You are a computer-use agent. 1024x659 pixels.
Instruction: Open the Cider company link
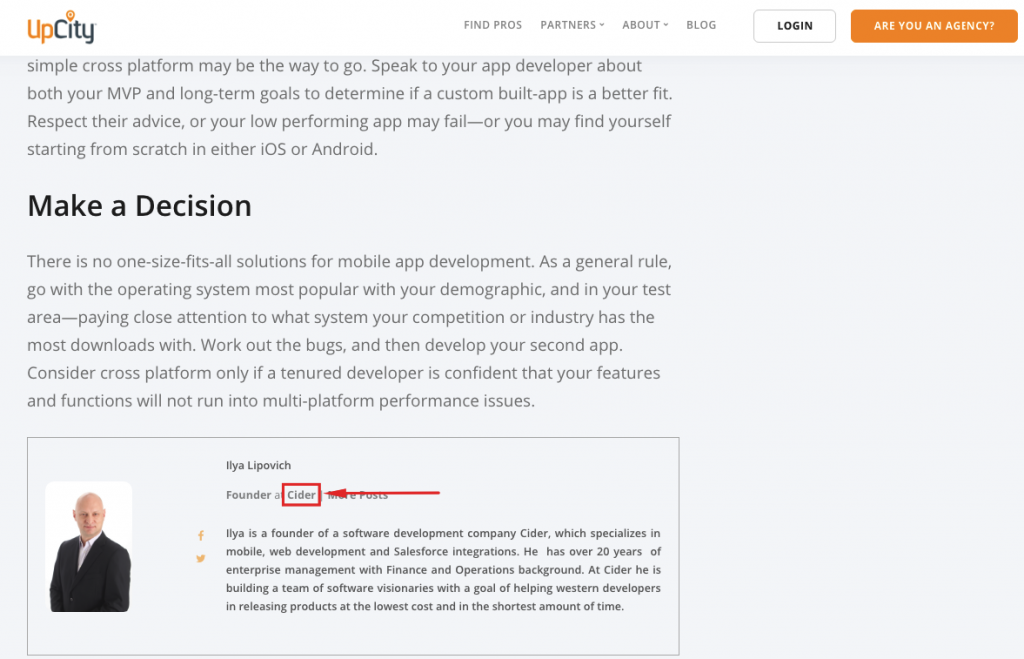pyautogui.click(x=301, y=495)
